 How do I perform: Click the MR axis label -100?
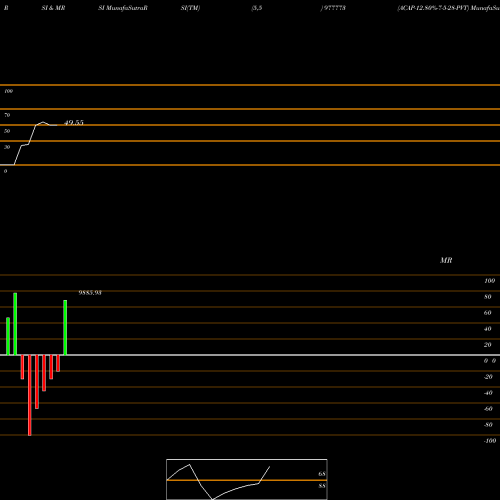490,441
